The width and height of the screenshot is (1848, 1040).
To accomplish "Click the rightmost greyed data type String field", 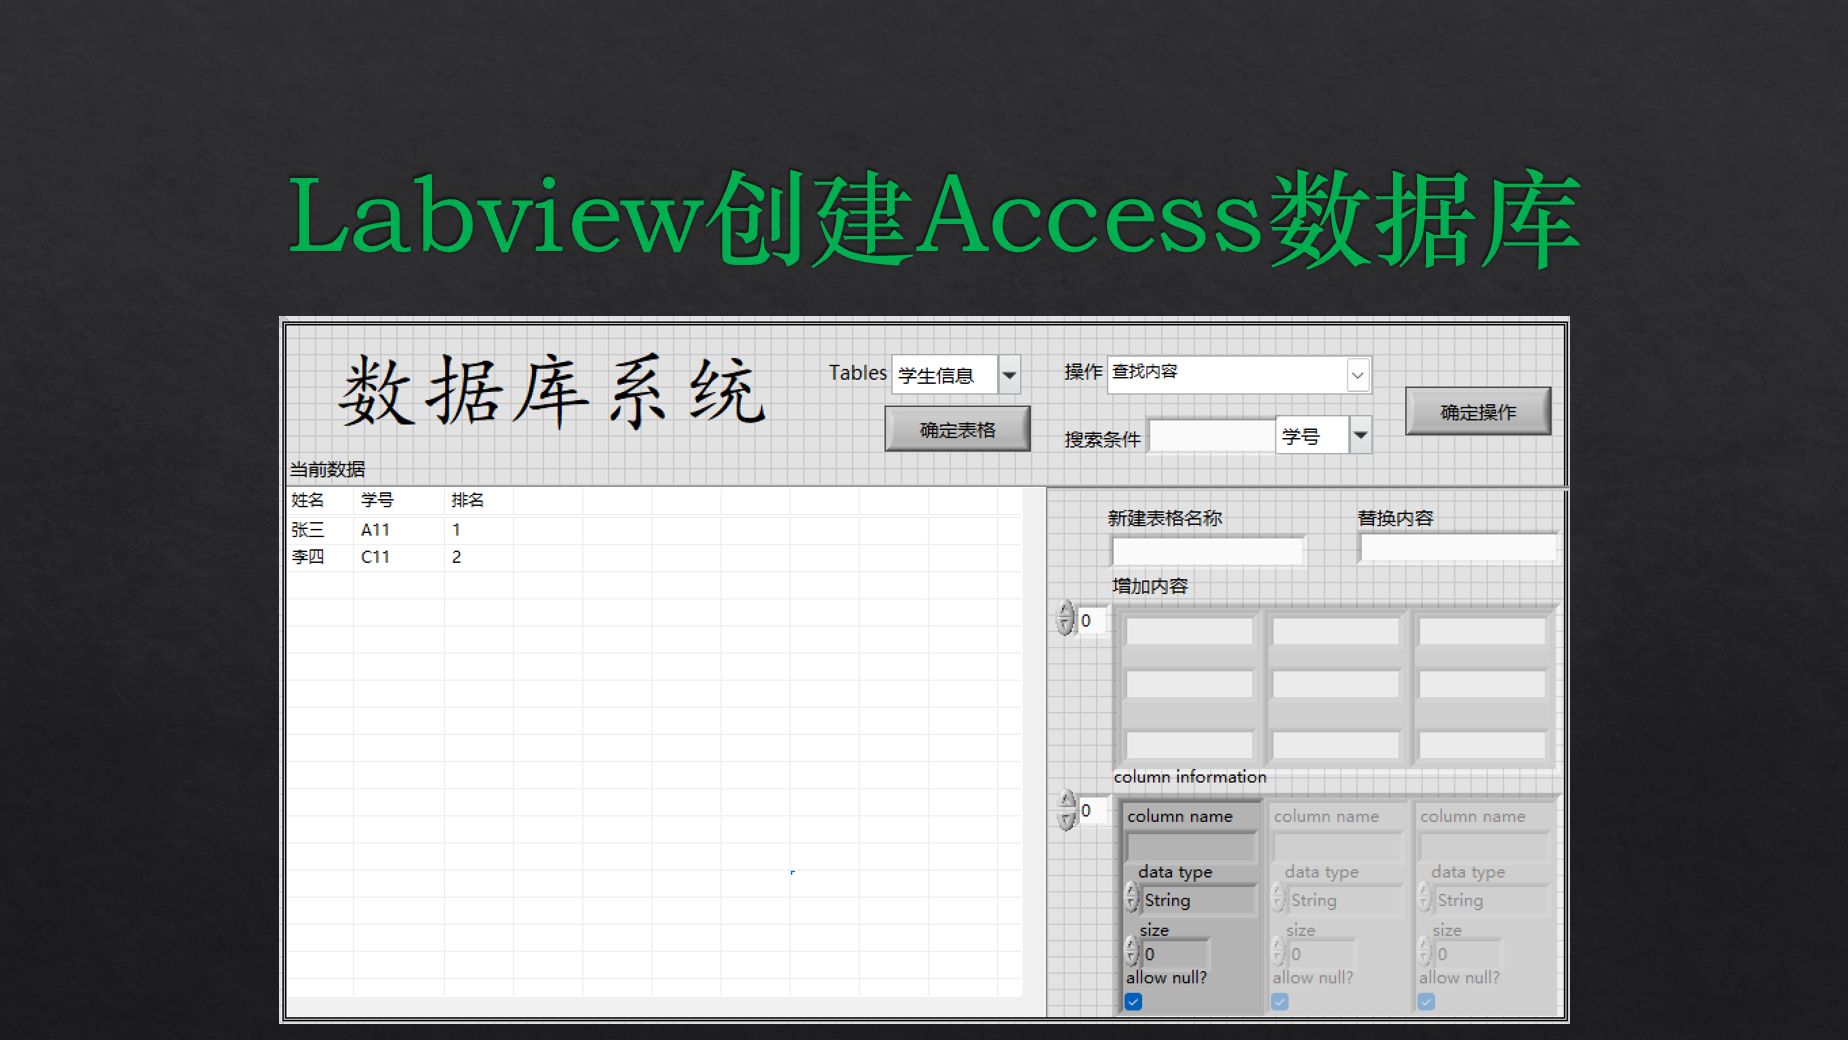I will click(x=1491, y=899).
